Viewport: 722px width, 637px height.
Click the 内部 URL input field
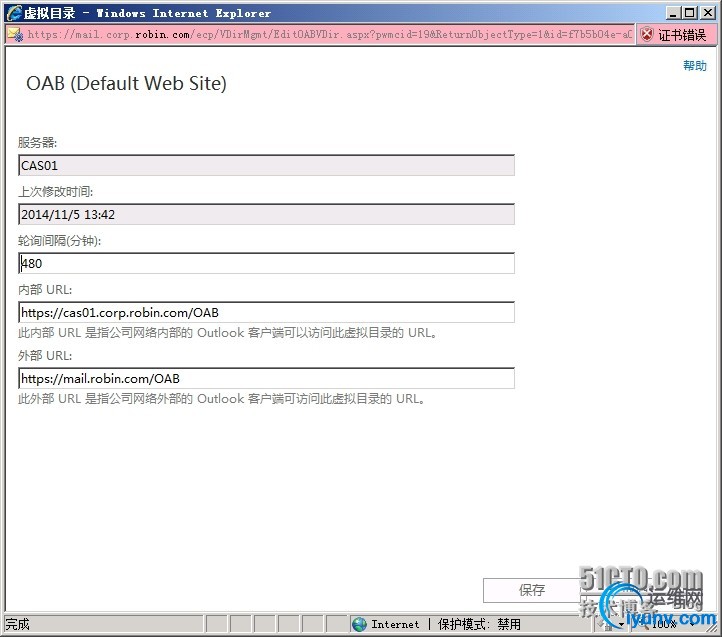tap(267, 313)
